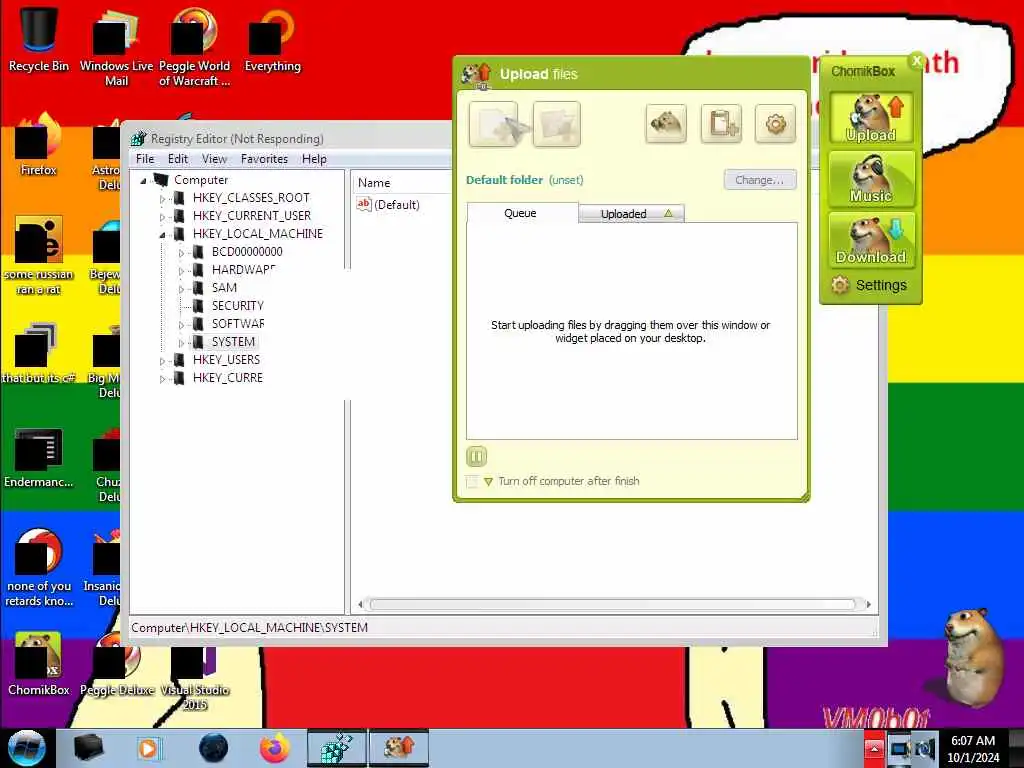Select the SECURITY key in registry tree
Viewport: 1024px width, 768px height.
[x=237, y=306]
